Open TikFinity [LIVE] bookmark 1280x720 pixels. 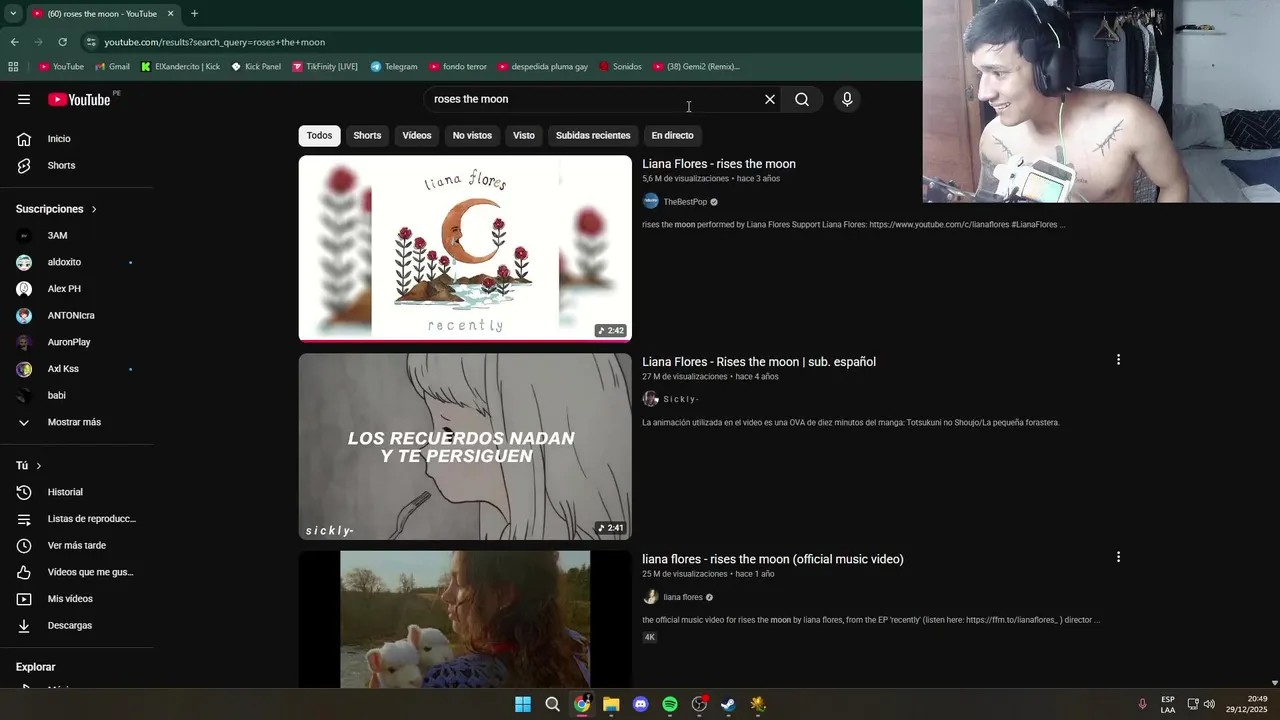point(325,67)
